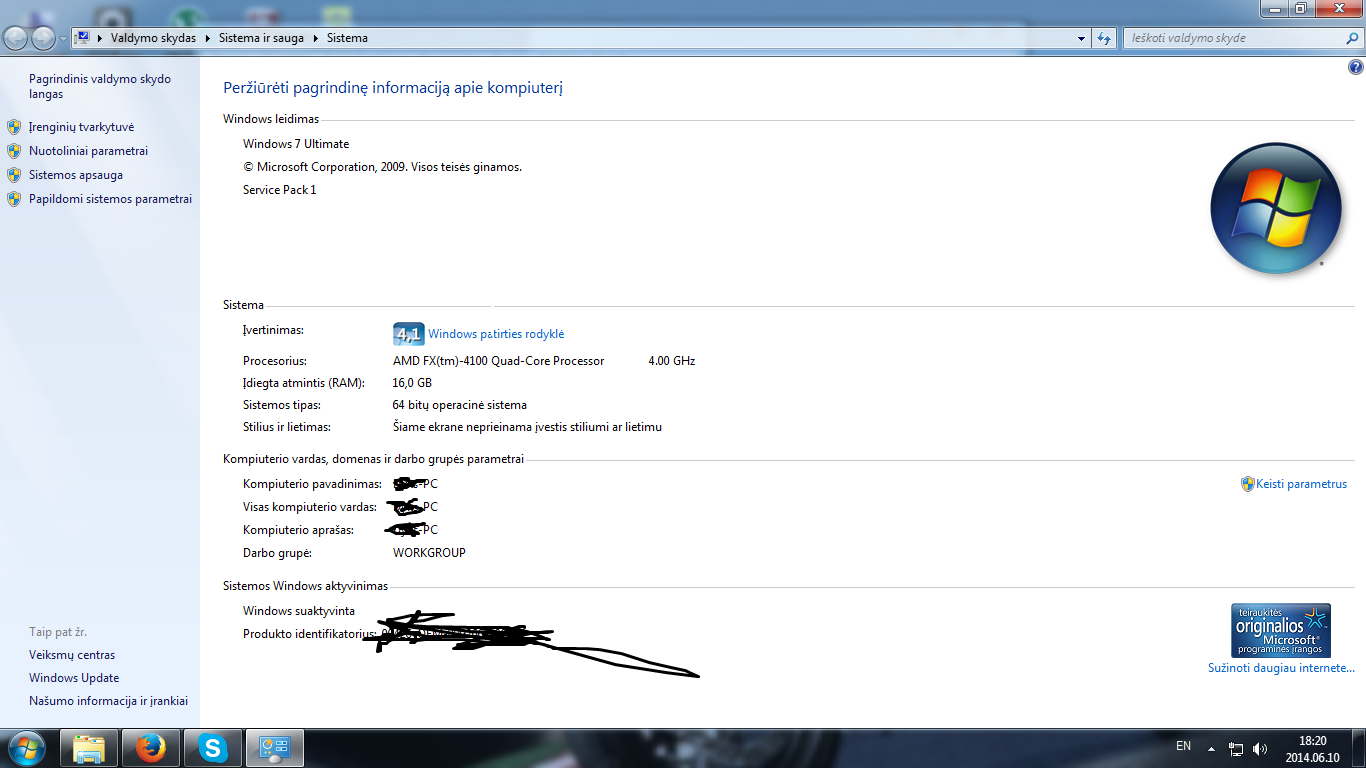Open Windows Explorer from taskbar
Viewport: 1366px width, 768px height.
pos(90,748)
